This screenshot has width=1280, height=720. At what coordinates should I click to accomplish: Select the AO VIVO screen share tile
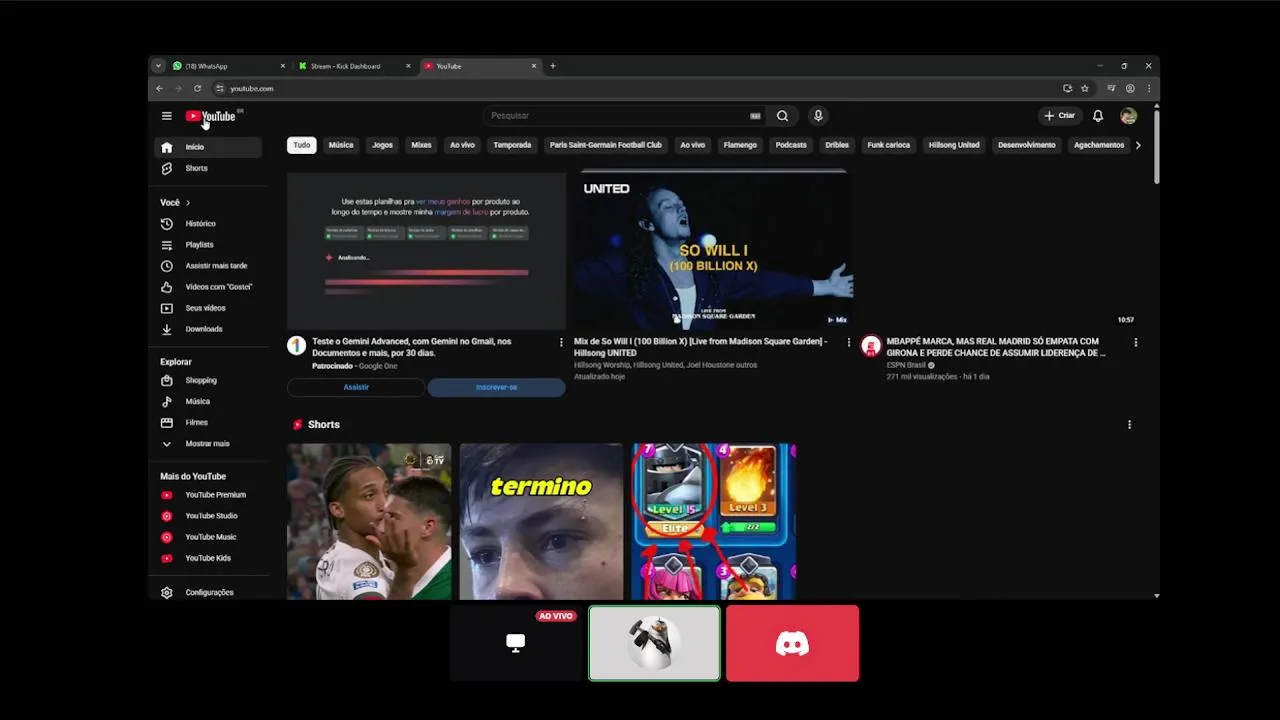click(516, 643)
